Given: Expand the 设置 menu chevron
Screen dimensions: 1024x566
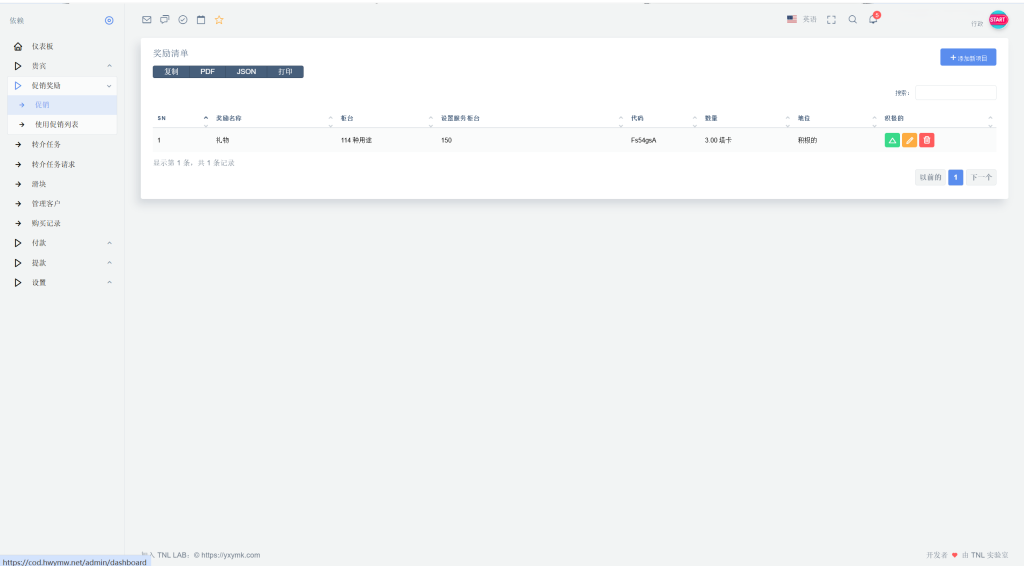Looking at the screenshot, I should tap(109, 283).
